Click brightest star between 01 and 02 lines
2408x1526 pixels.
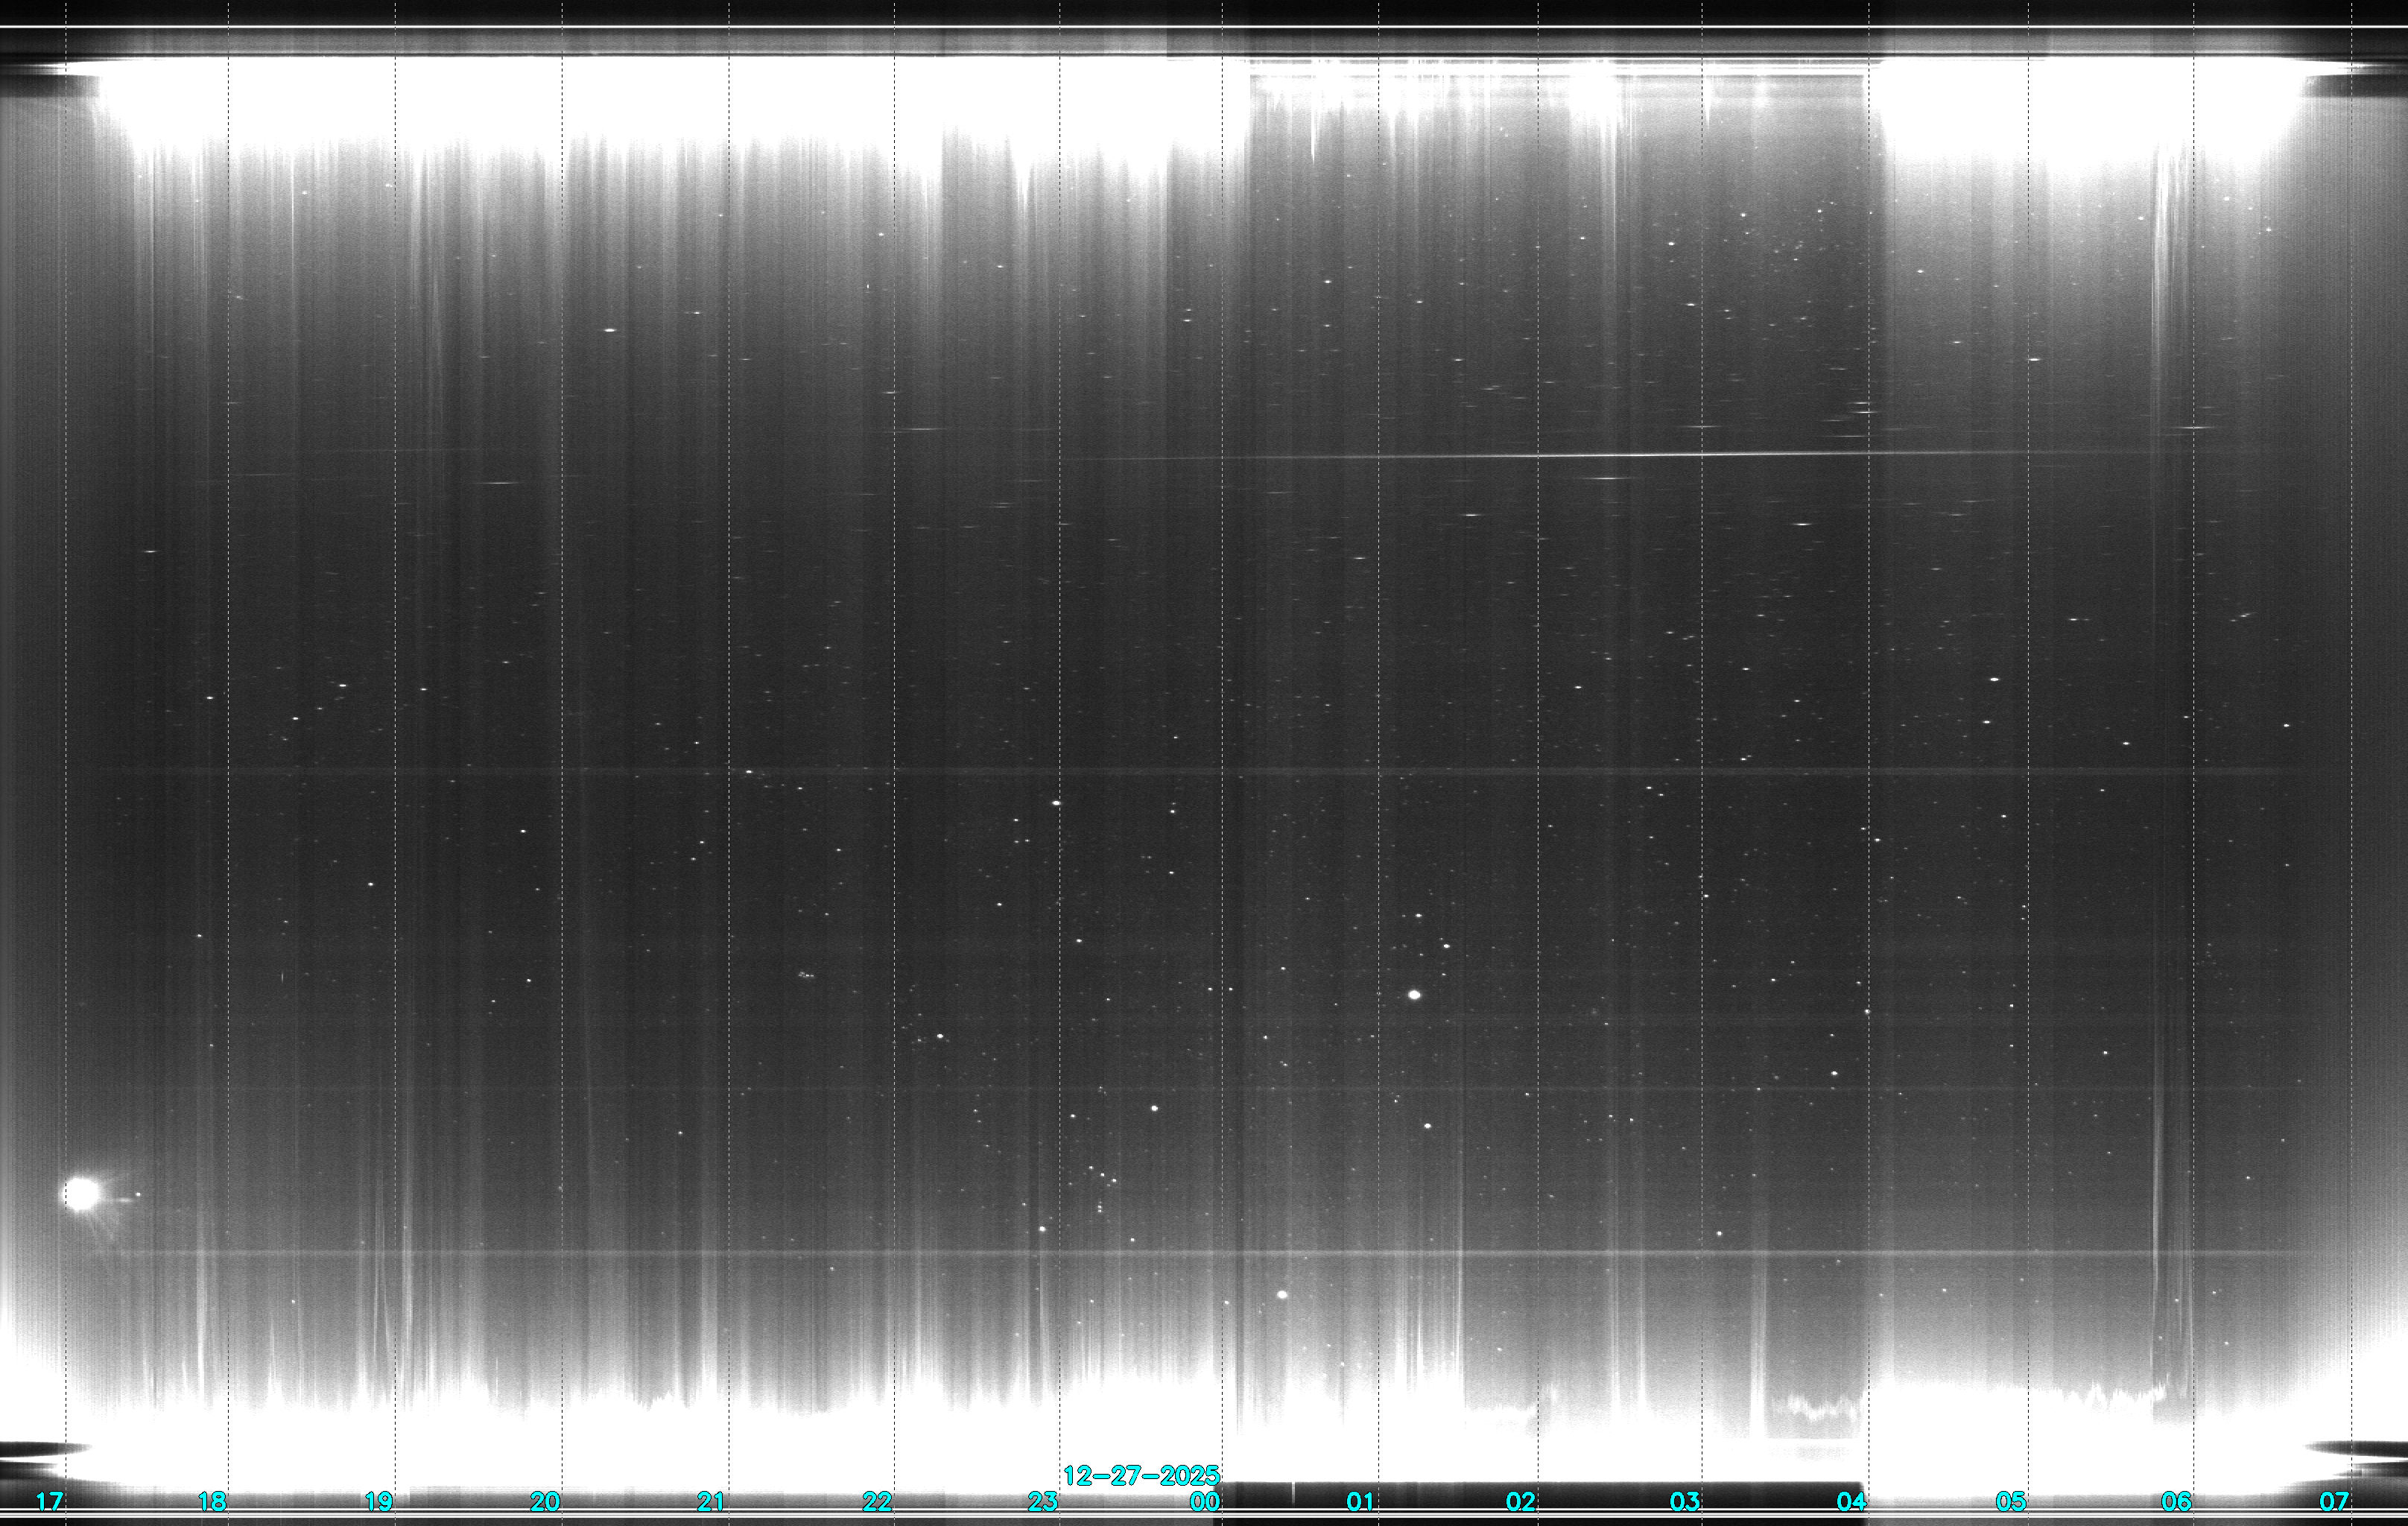(x=1414, y=995)
